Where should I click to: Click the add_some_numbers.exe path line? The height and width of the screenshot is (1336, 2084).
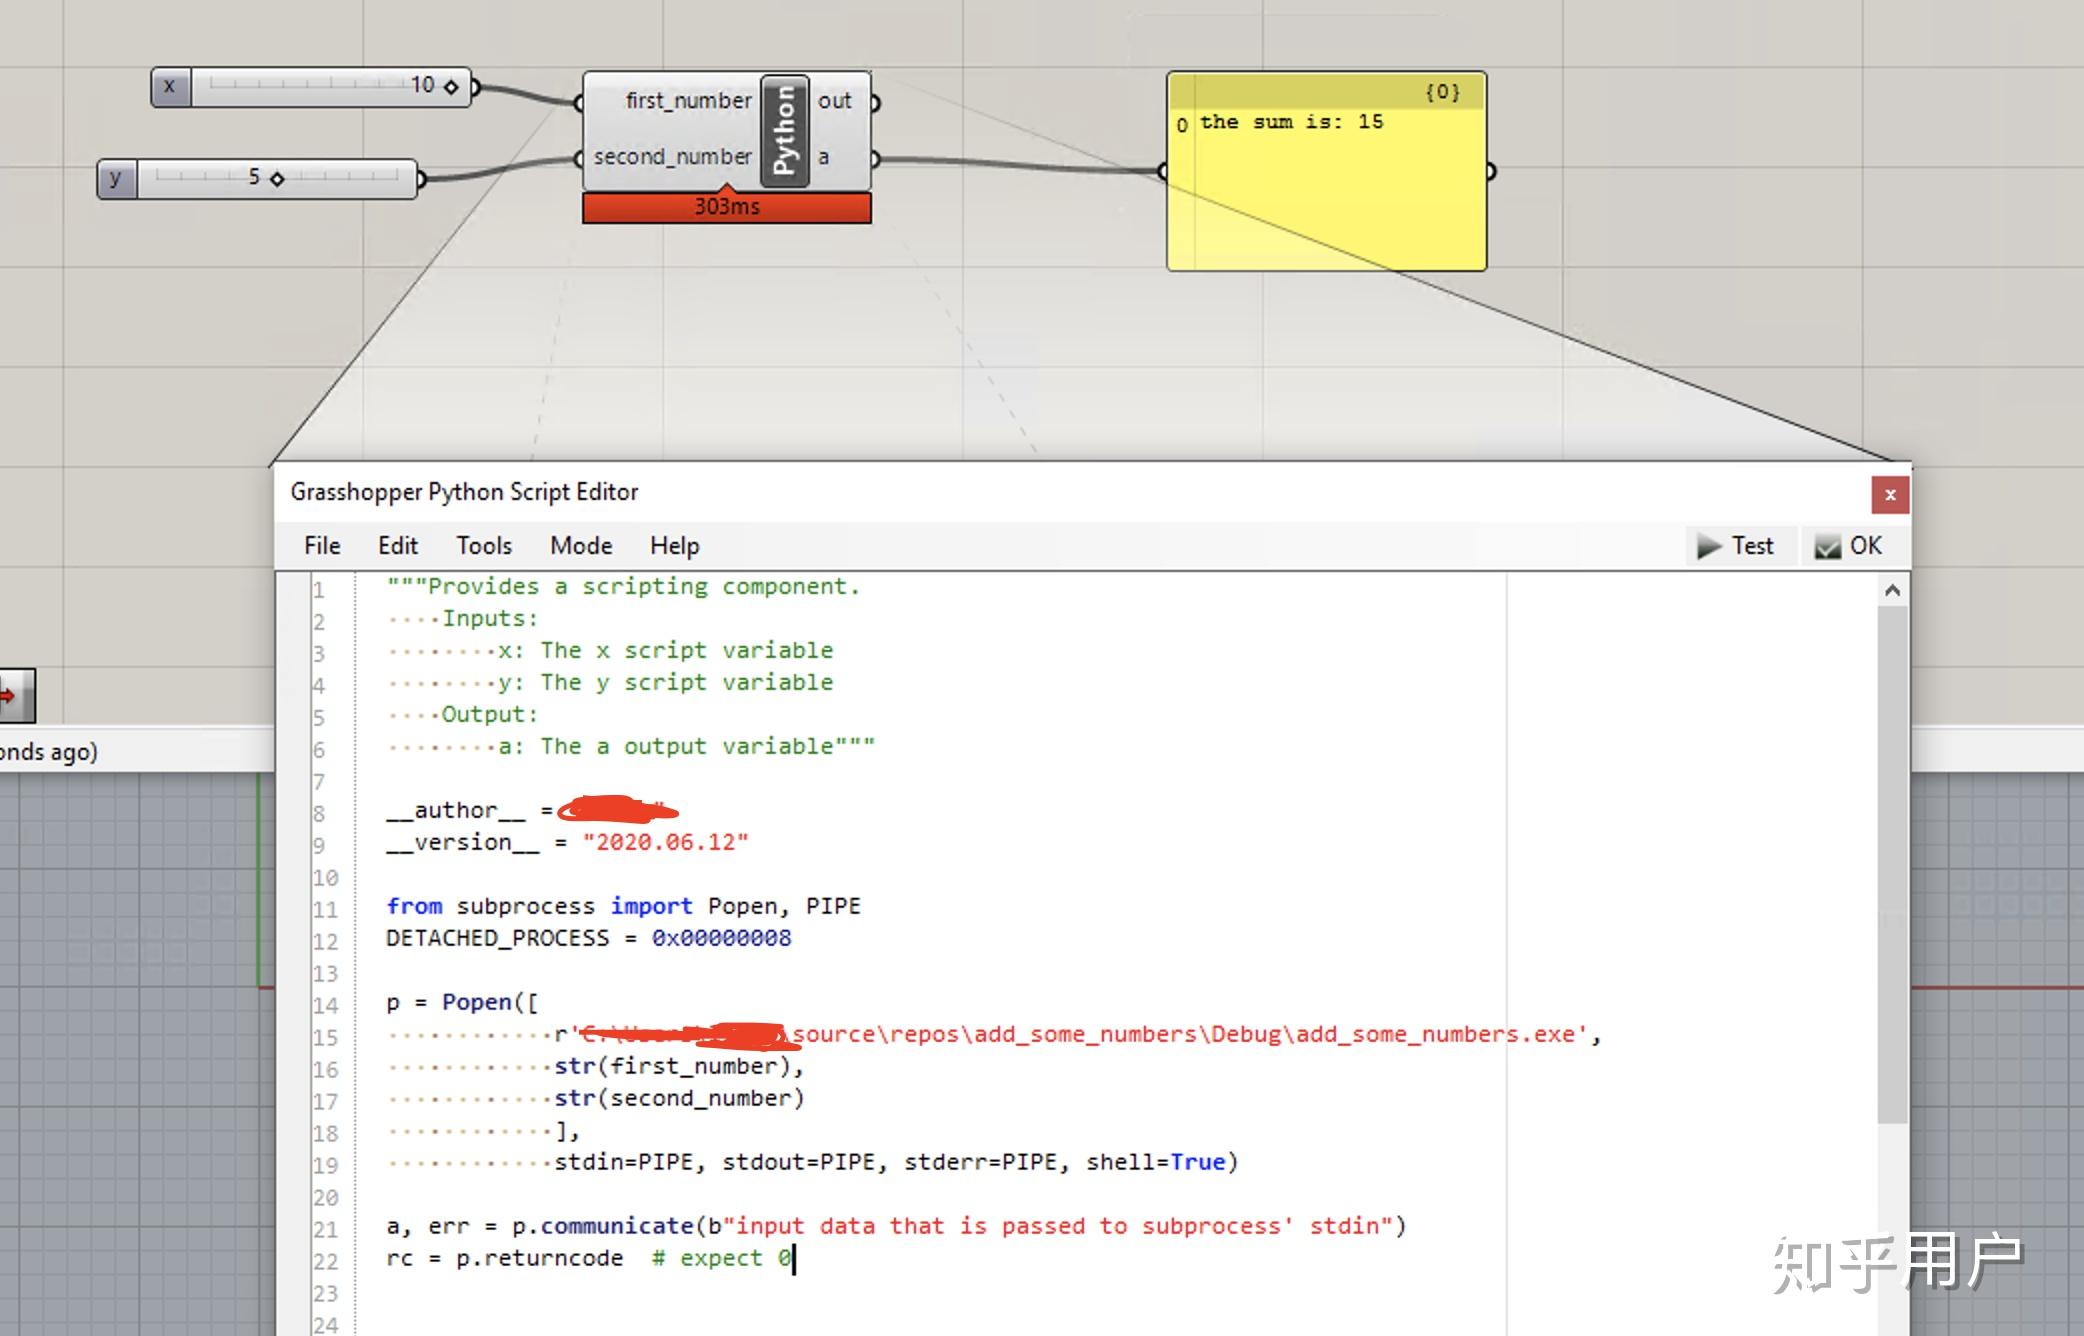click(1077, 1035)
